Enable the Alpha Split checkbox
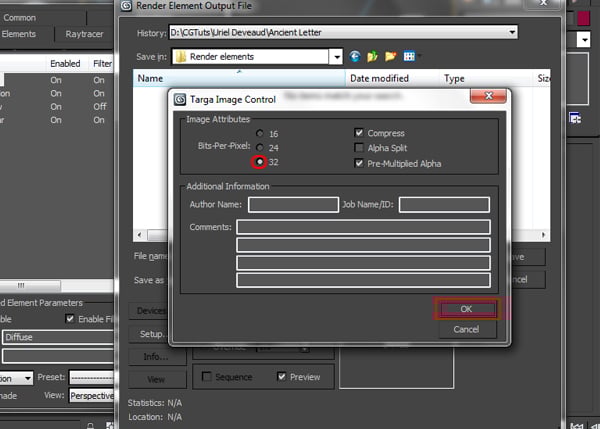This screenshot has height=429, width=600. coord(359,147)
